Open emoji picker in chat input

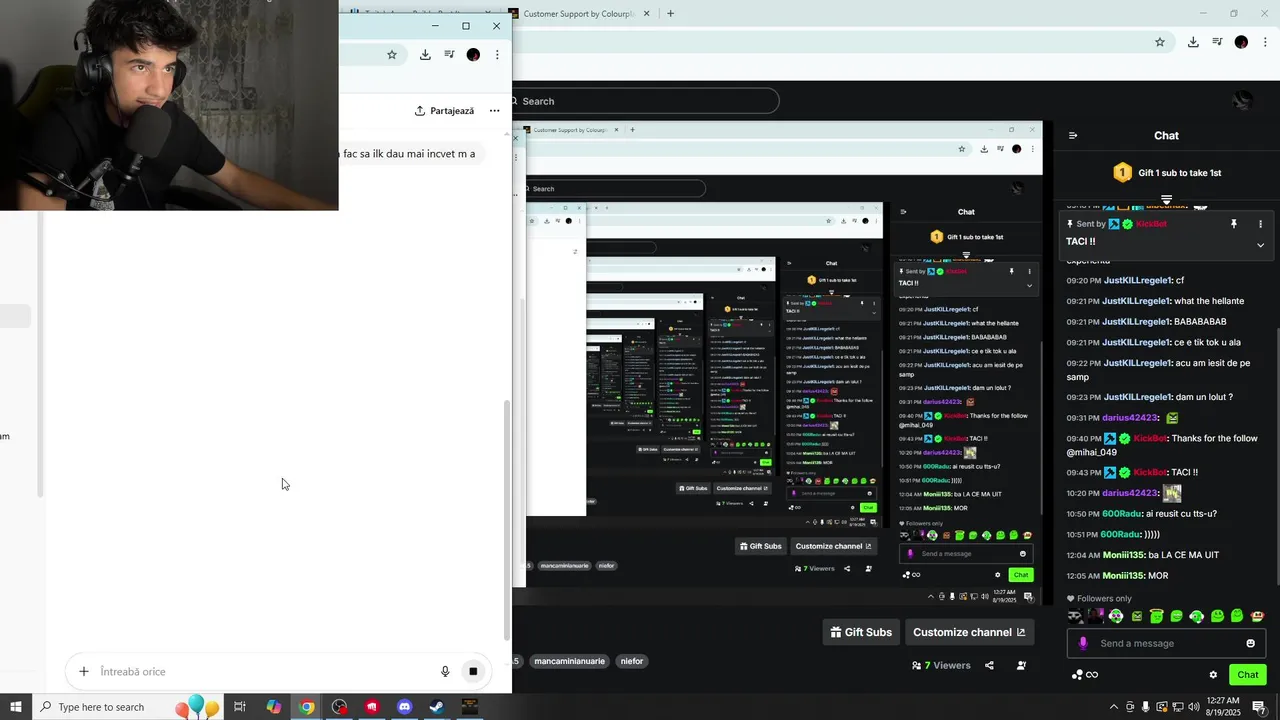pos(1250,643)
